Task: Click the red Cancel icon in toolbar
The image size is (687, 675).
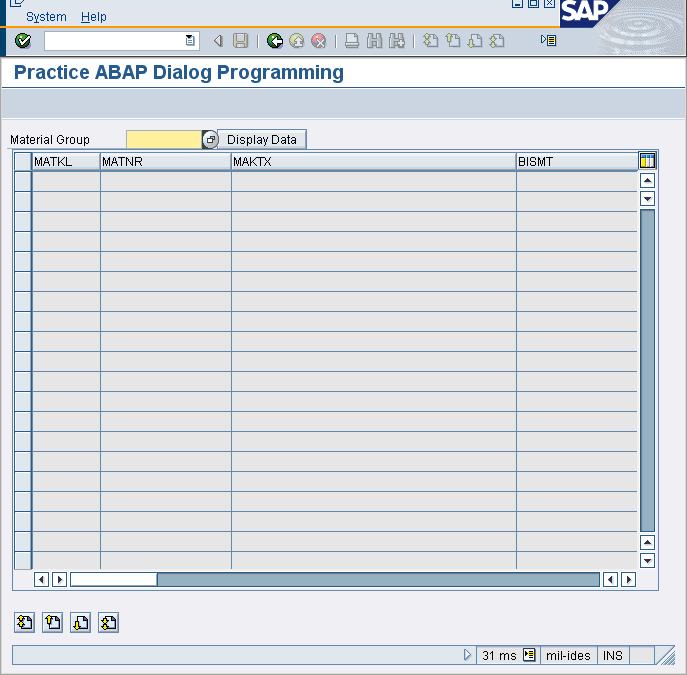Action: [319, 41]
